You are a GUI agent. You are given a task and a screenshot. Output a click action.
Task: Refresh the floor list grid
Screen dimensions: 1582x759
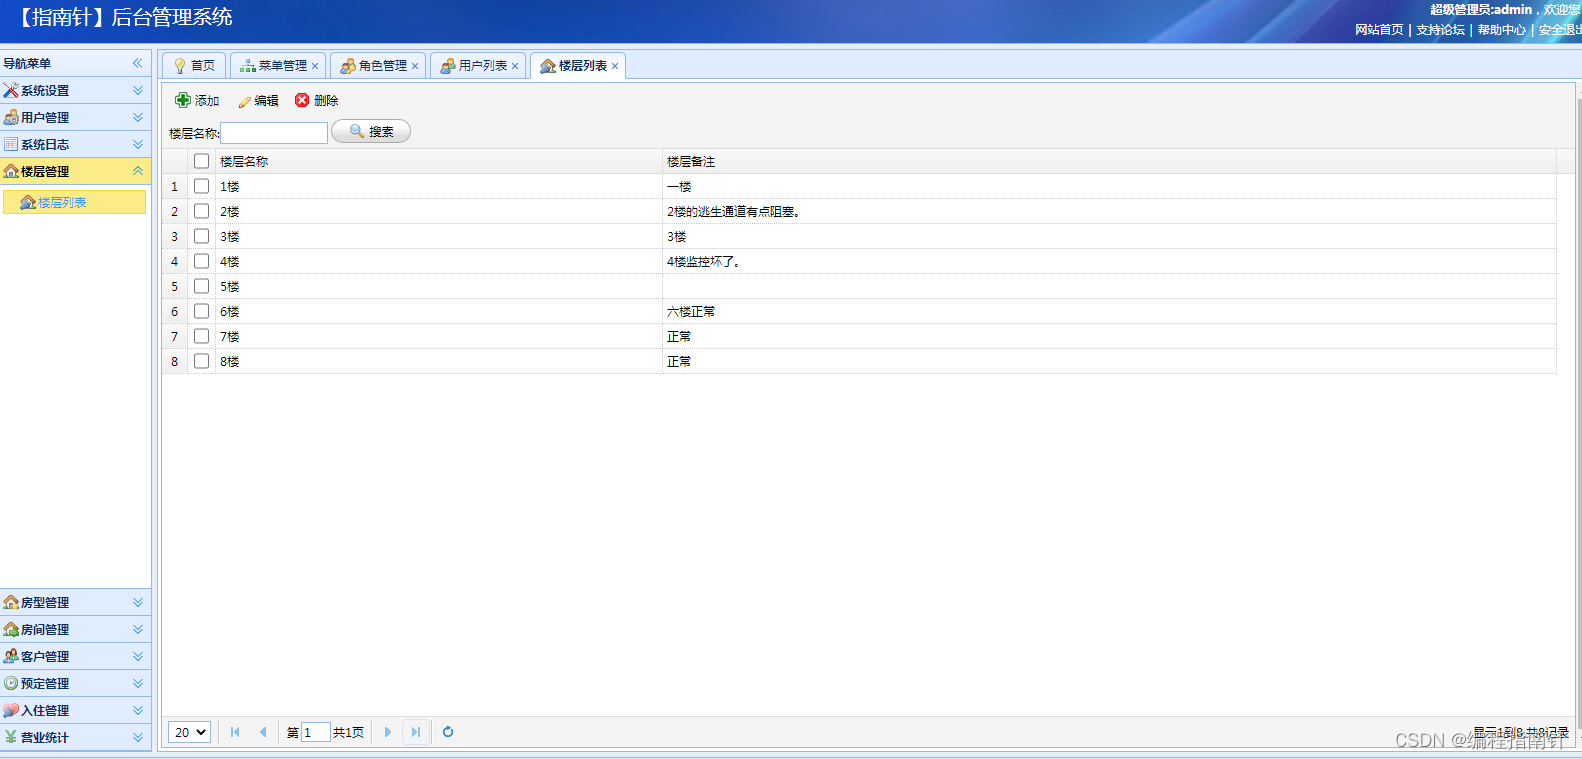(x=448, y=732)
